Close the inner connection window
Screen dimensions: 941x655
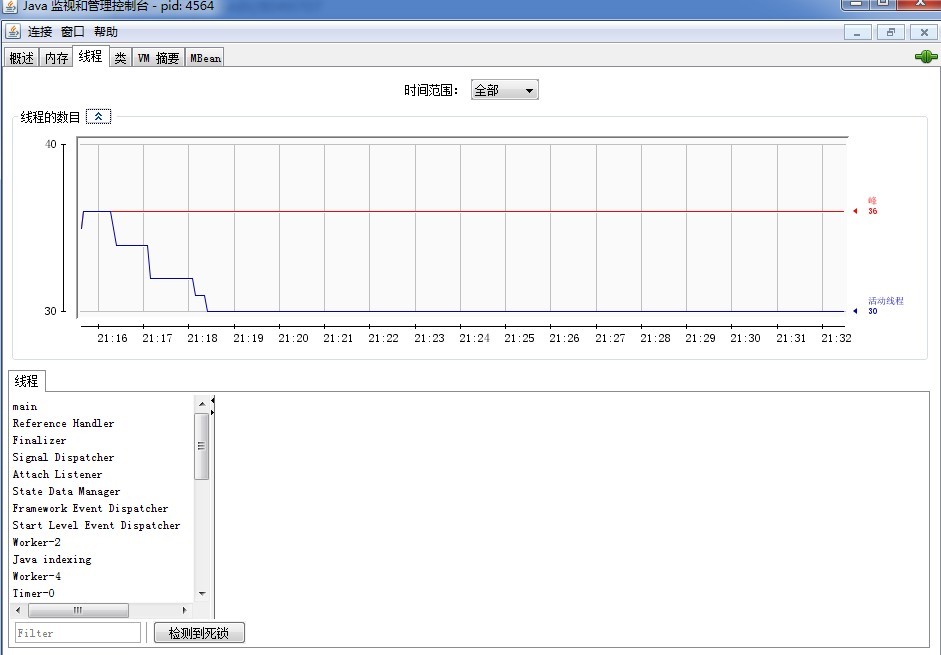coord(923,32)
